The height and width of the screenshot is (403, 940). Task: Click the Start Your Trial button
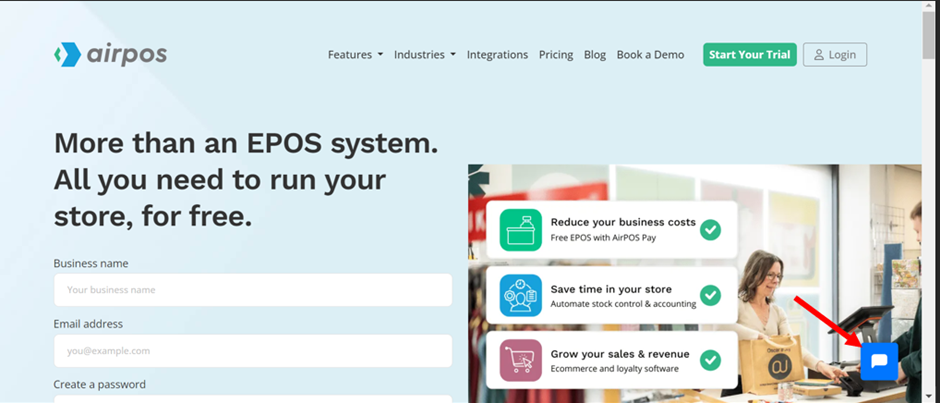(750, 55)
